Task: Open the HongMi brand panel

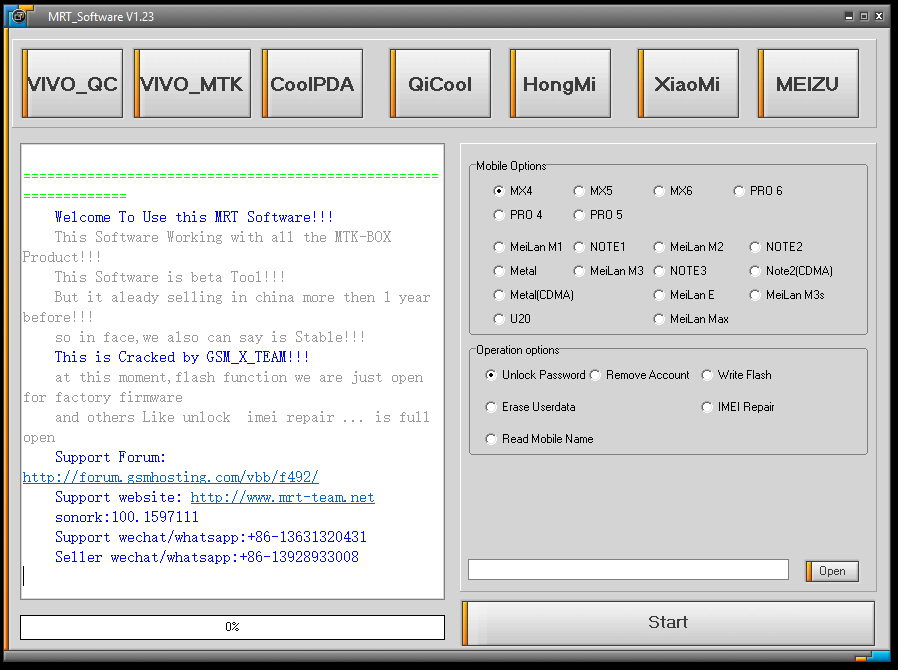Action: [x=560, y=84]
